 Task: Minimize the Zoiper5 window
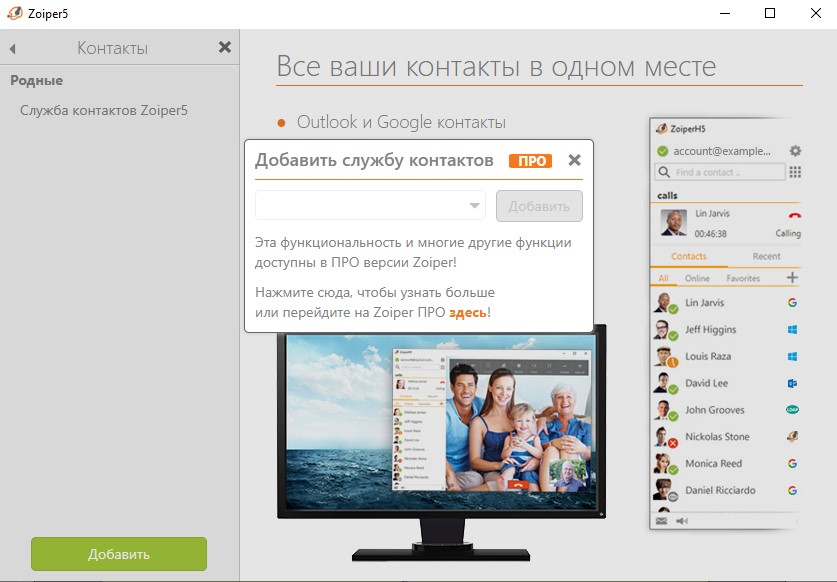725,13
